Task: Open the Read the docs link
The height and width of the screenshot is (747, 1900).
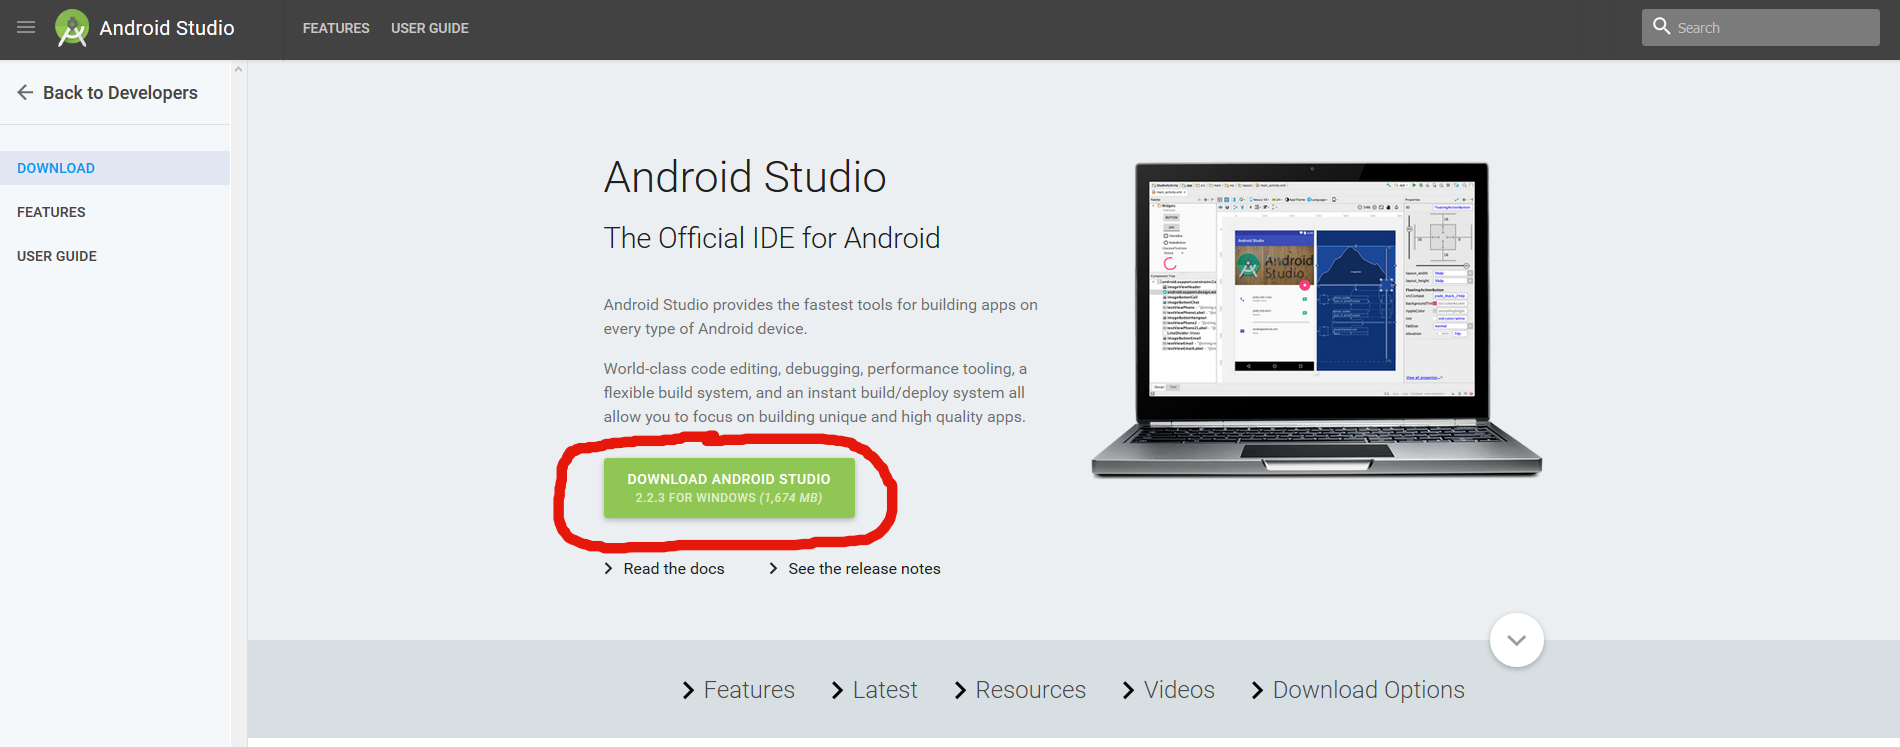Action: [x=674, y=568]
